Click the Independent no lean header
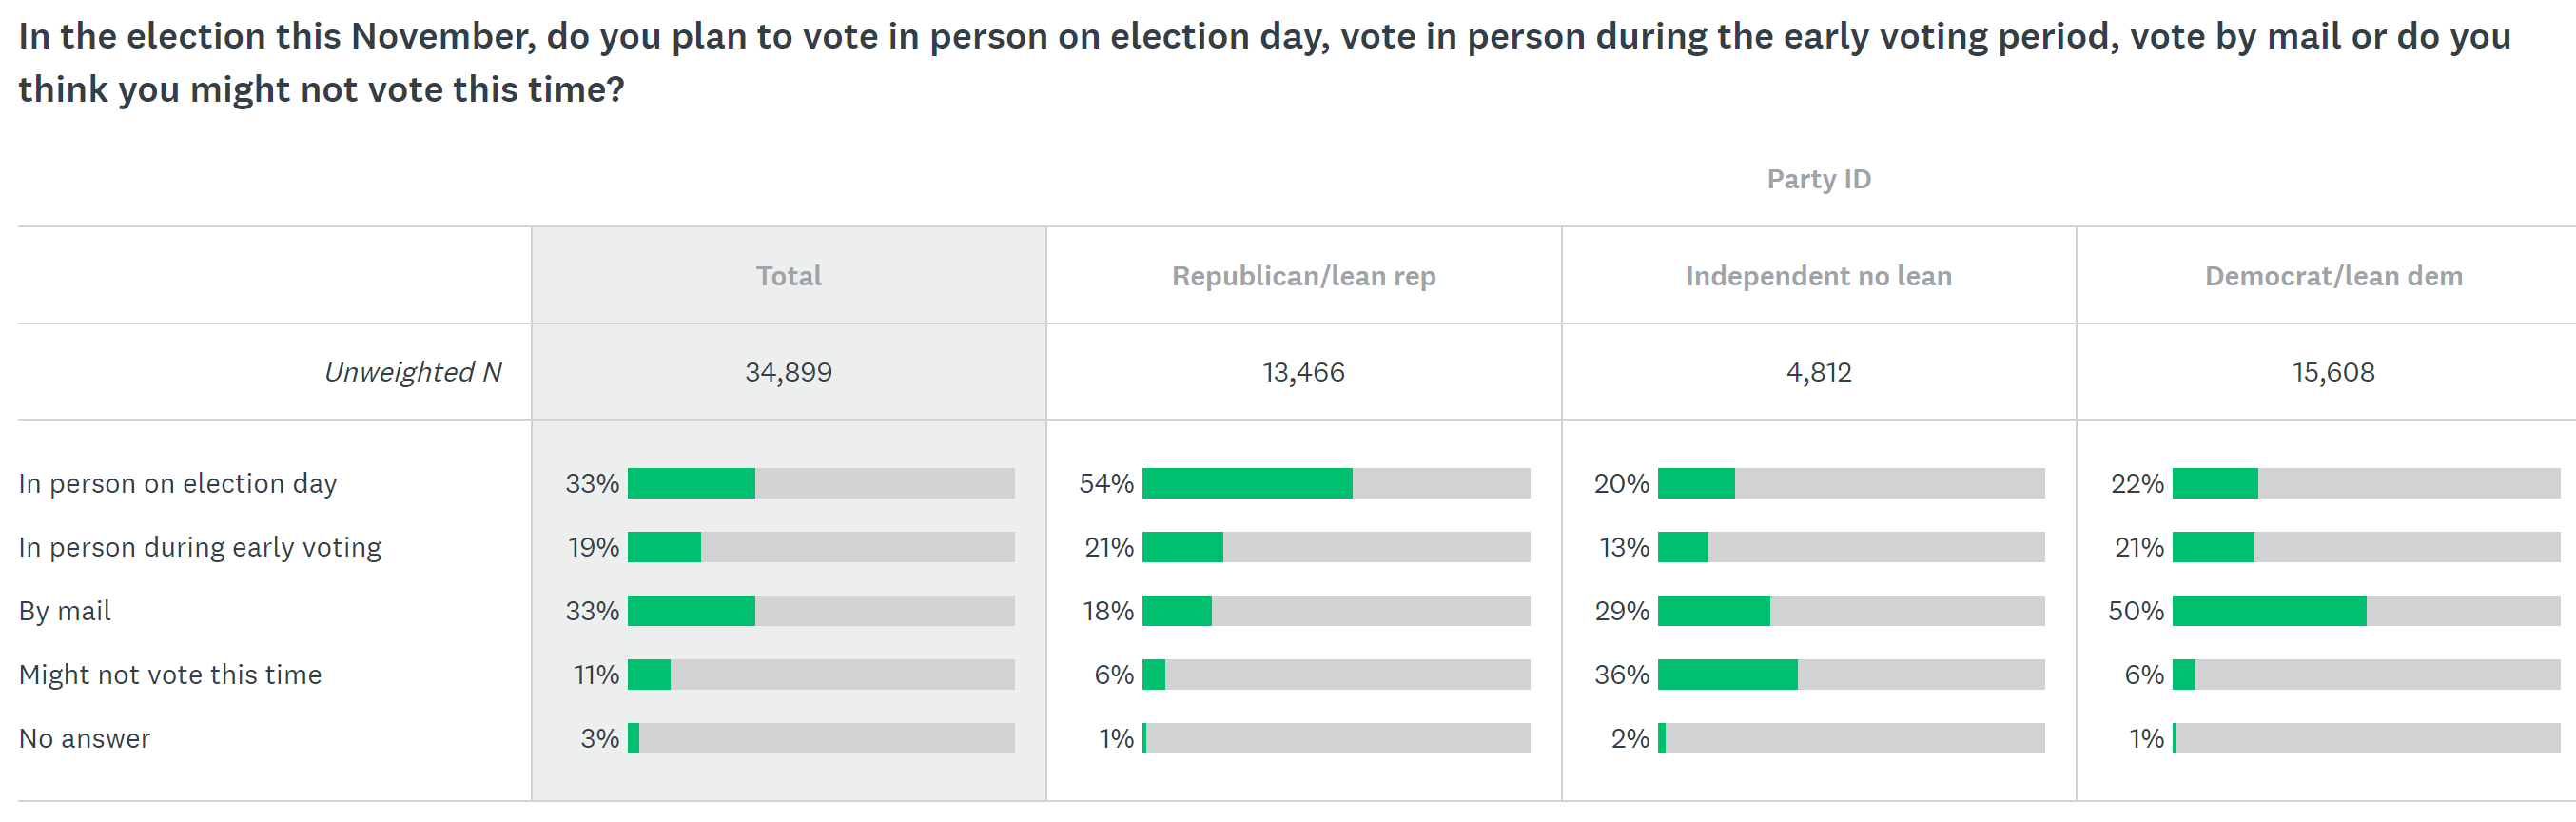Image resolution: width=2576 pixels, height=822 pixels. click(x=1818, y=276)
